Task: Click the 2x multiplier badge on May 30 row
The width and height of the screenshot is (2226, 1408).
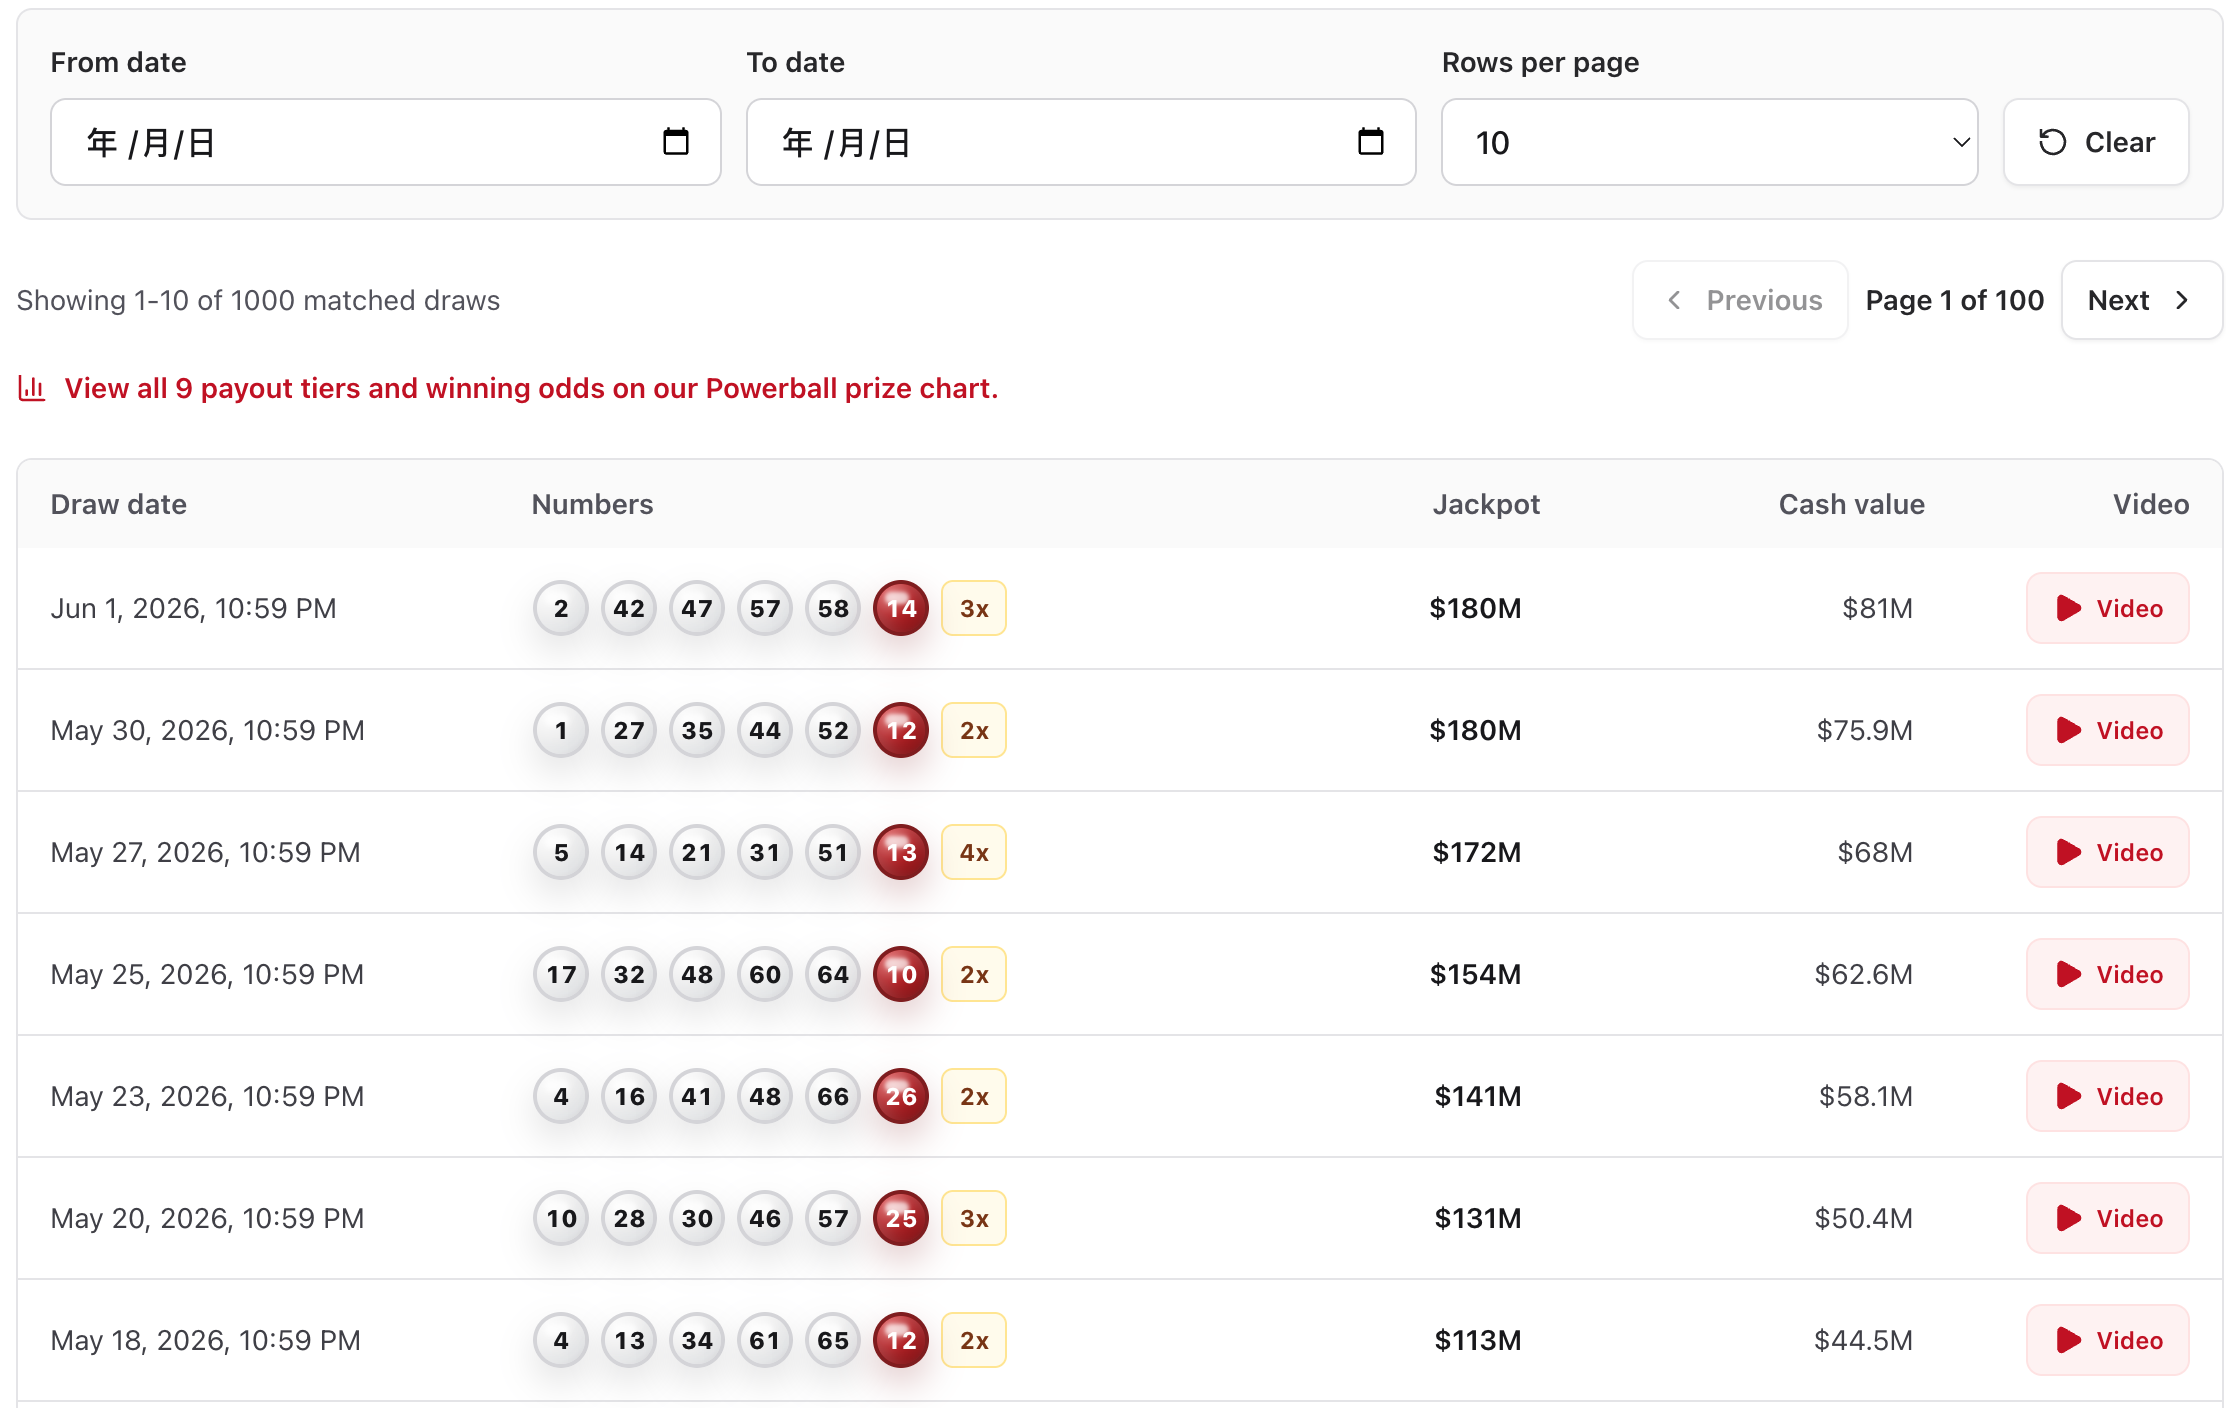Action: point(974,730)
